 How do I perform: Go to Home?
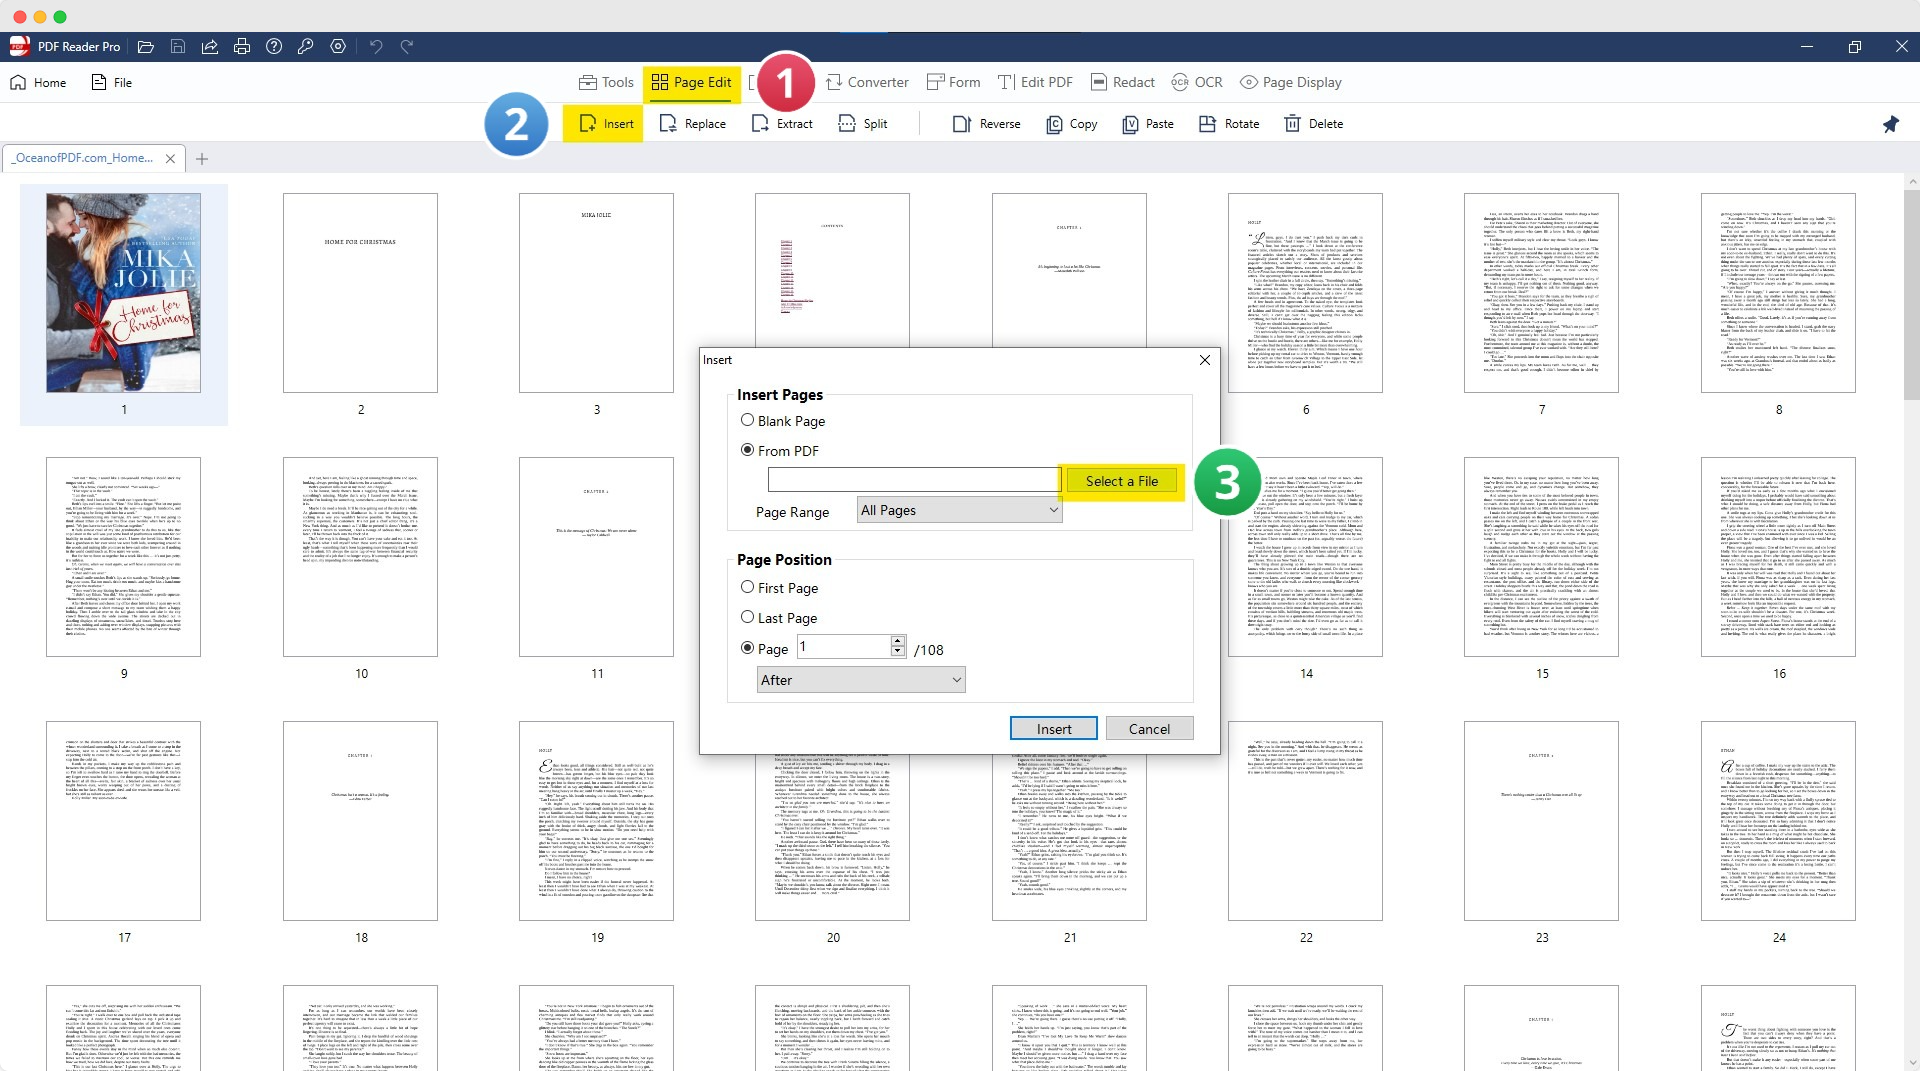38,83
